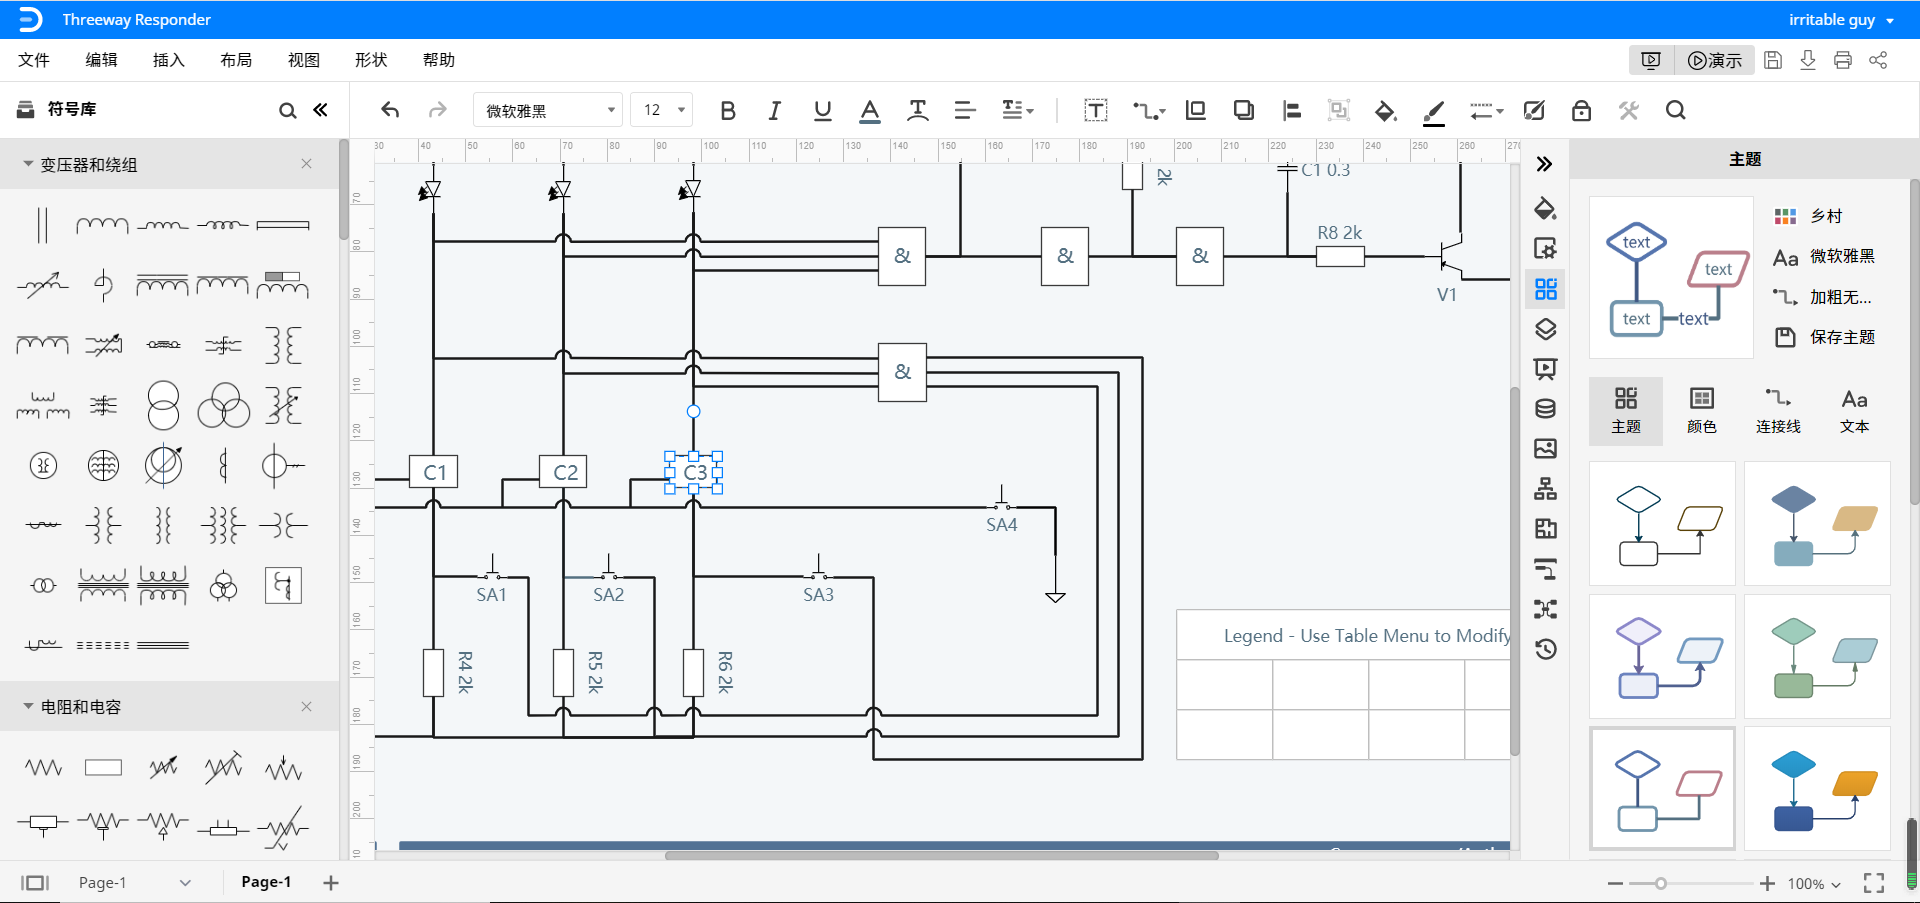Open the 视图 menu

coord(304,60)
